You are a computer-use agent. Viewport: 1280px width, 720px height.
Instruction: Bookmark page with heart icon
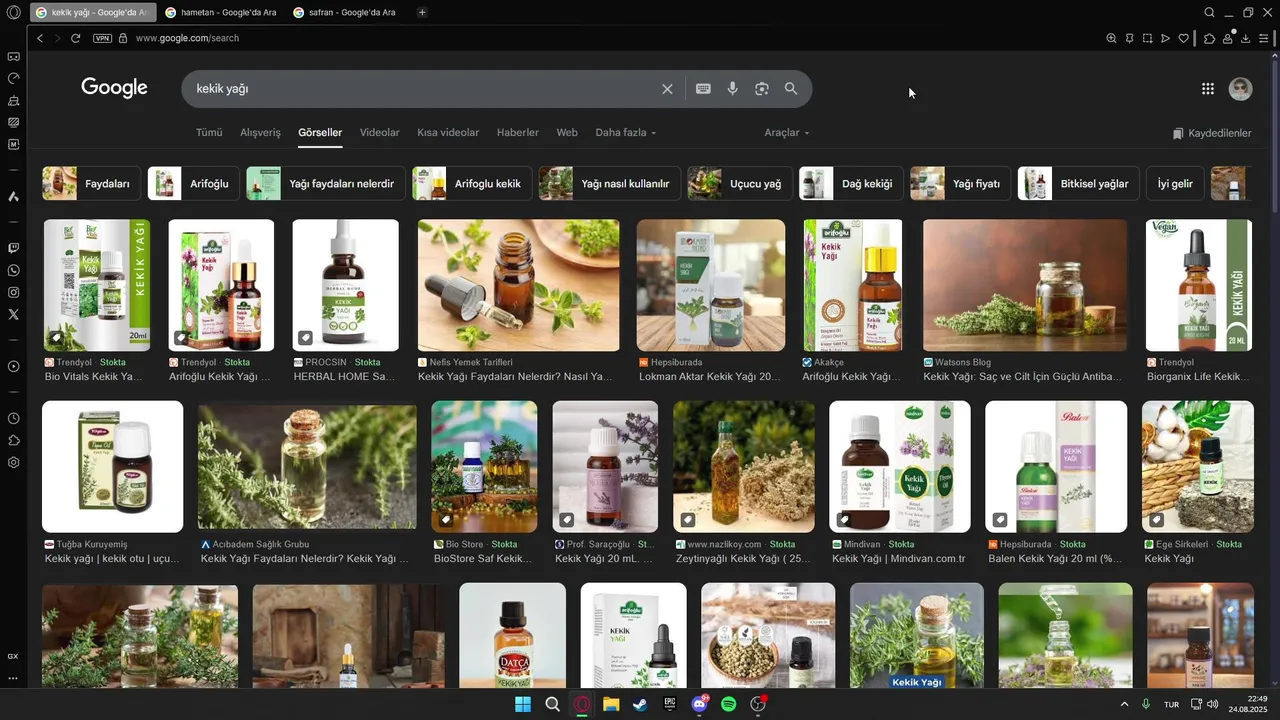(1184, 38)
